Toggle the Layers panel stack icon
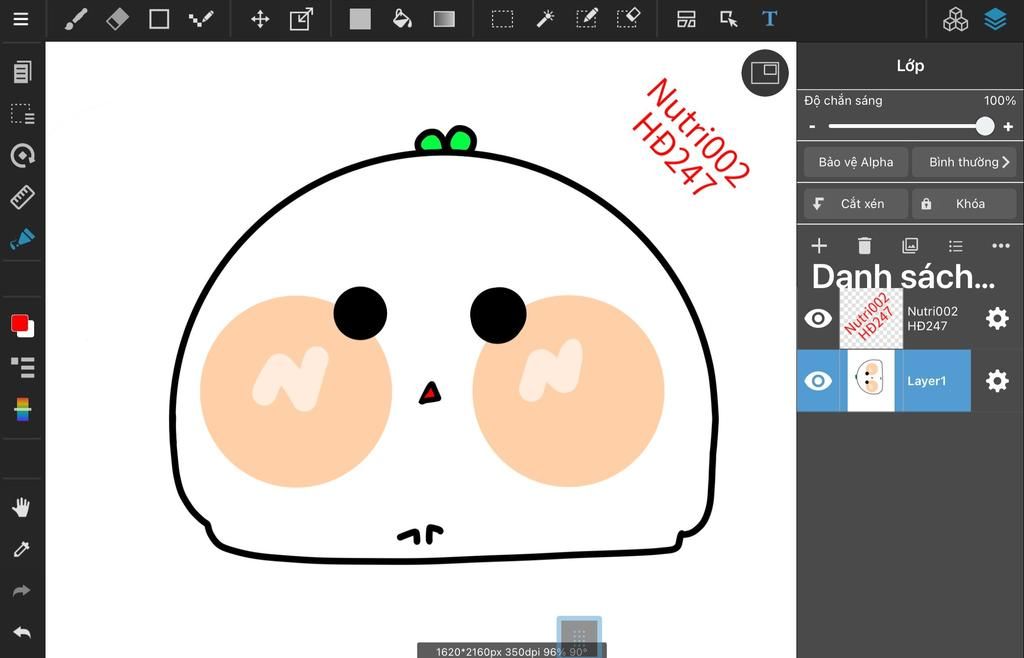Screen dimensions: 1024x658 tap(995, 20)
